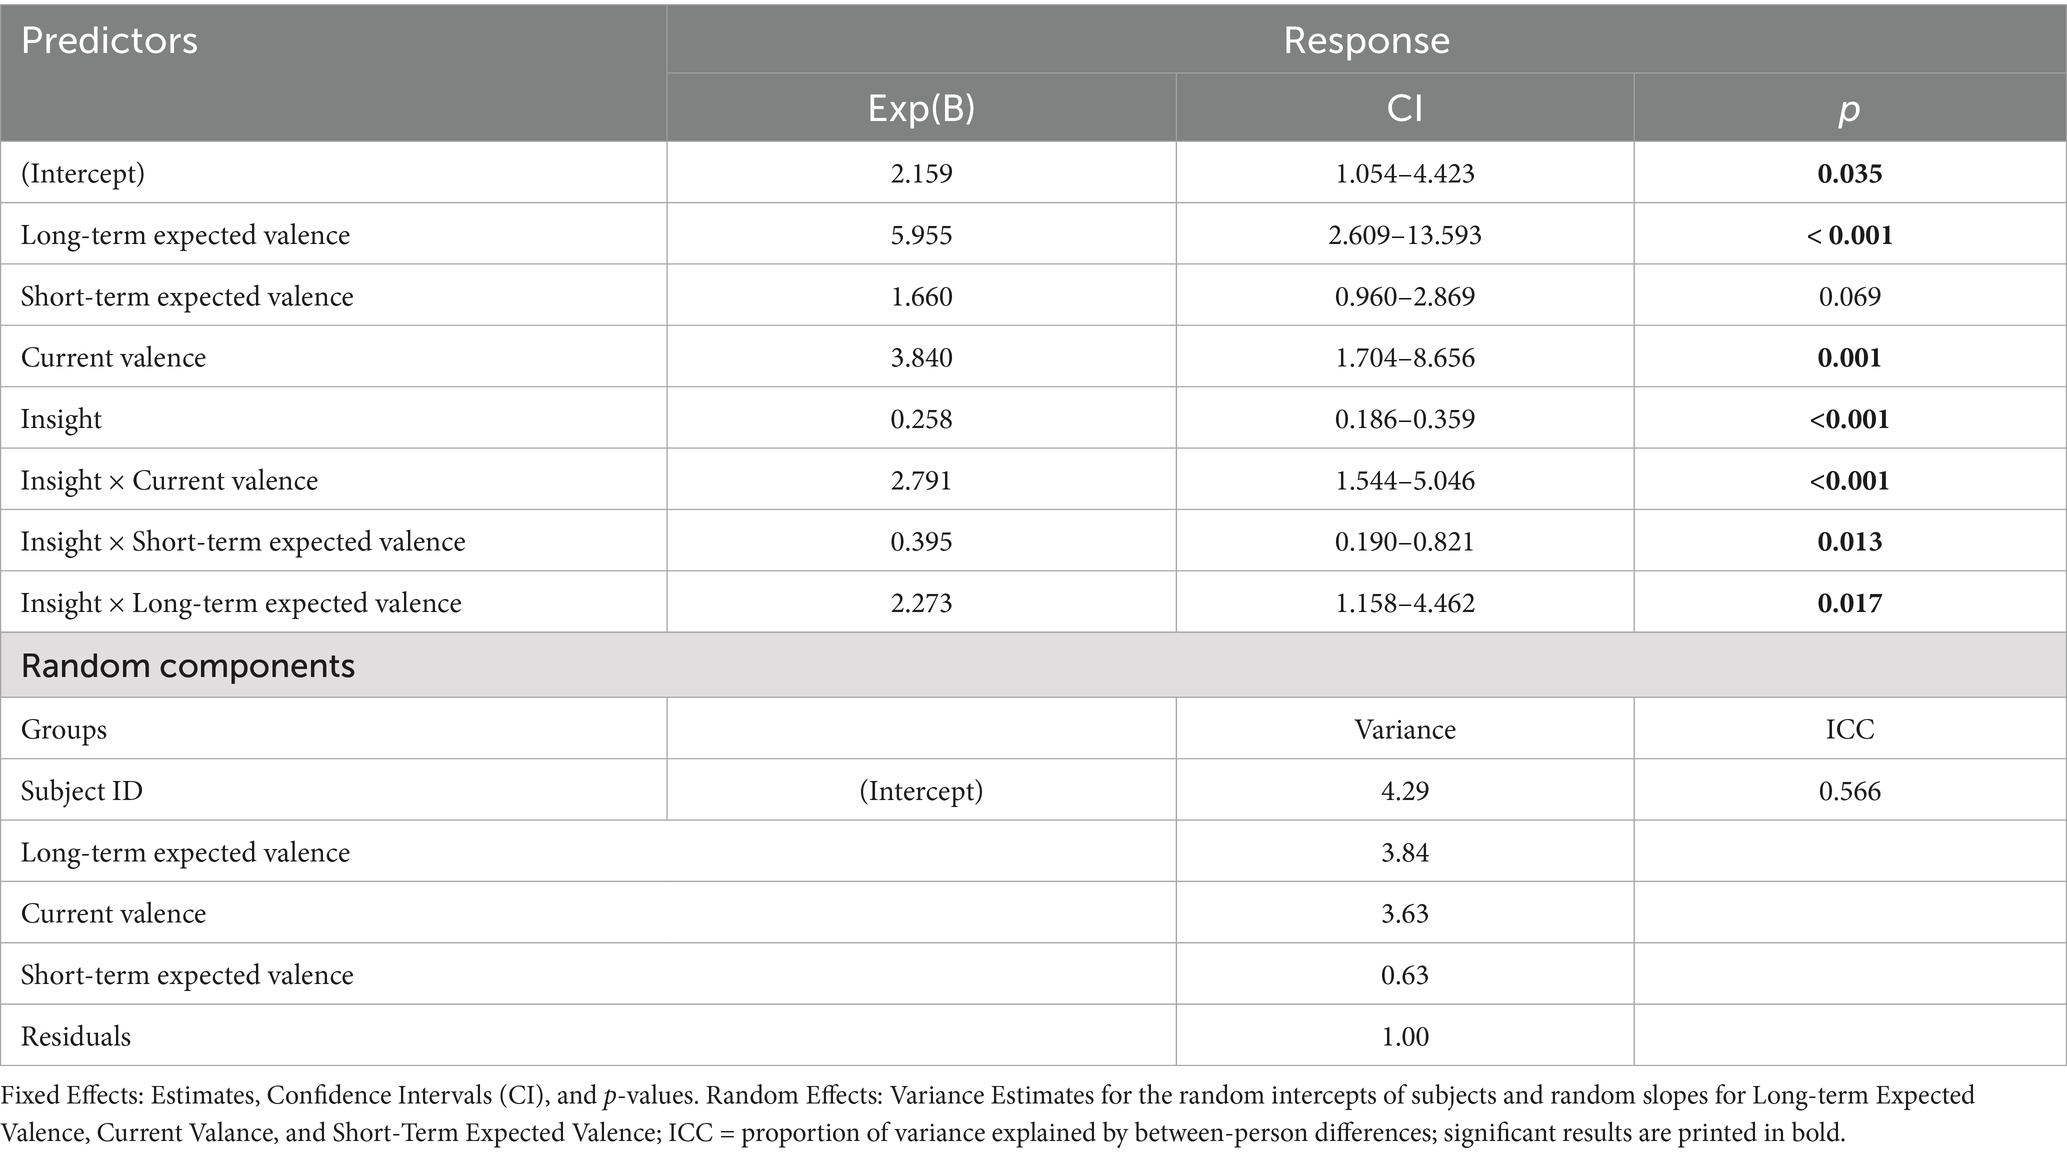Click the Insight × Current valence label

(x=169, y=481)
